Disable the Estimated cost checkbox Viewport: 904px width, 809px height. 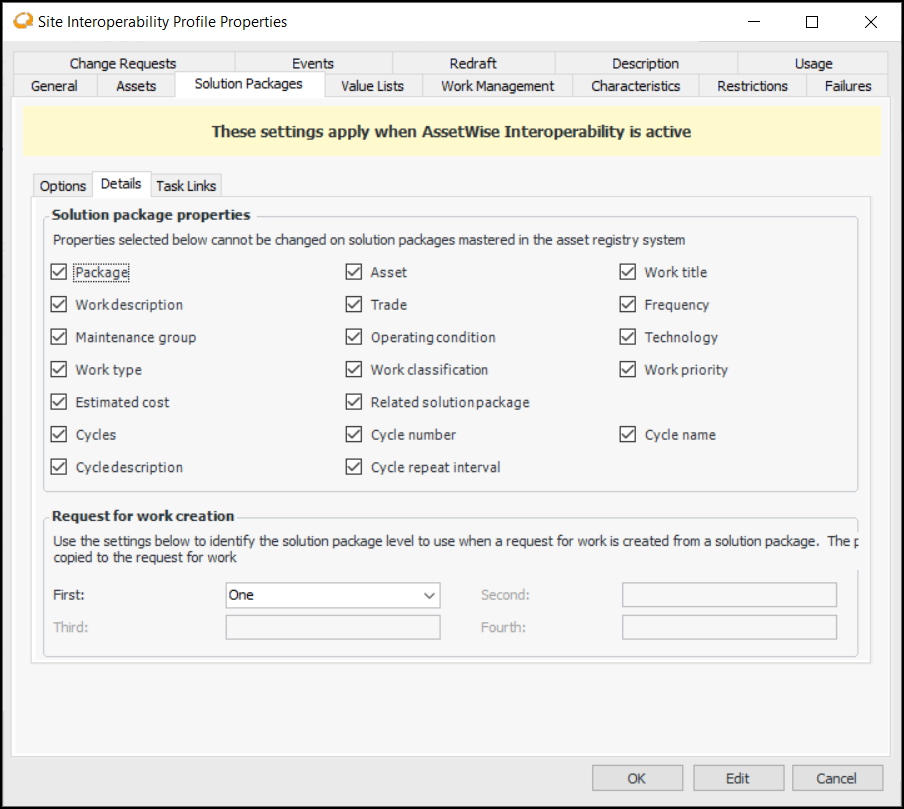pyautogui.click(x=59, y=402)
